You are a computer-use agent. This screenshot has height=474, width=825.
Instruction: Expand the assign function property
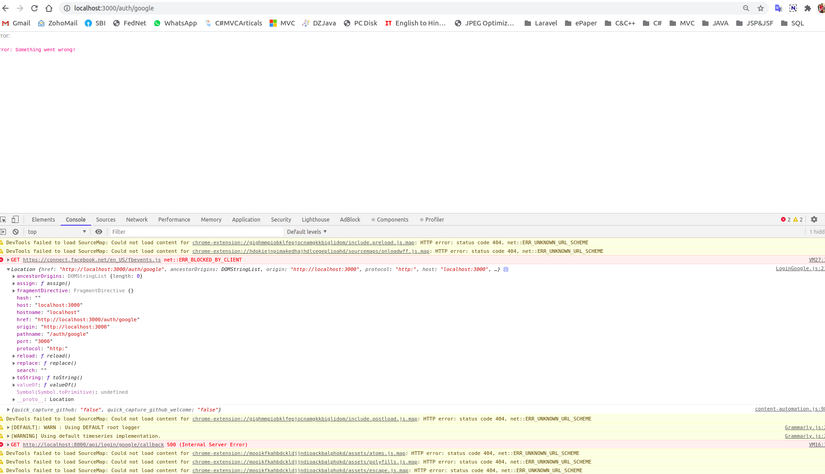(x=14, y=284)
